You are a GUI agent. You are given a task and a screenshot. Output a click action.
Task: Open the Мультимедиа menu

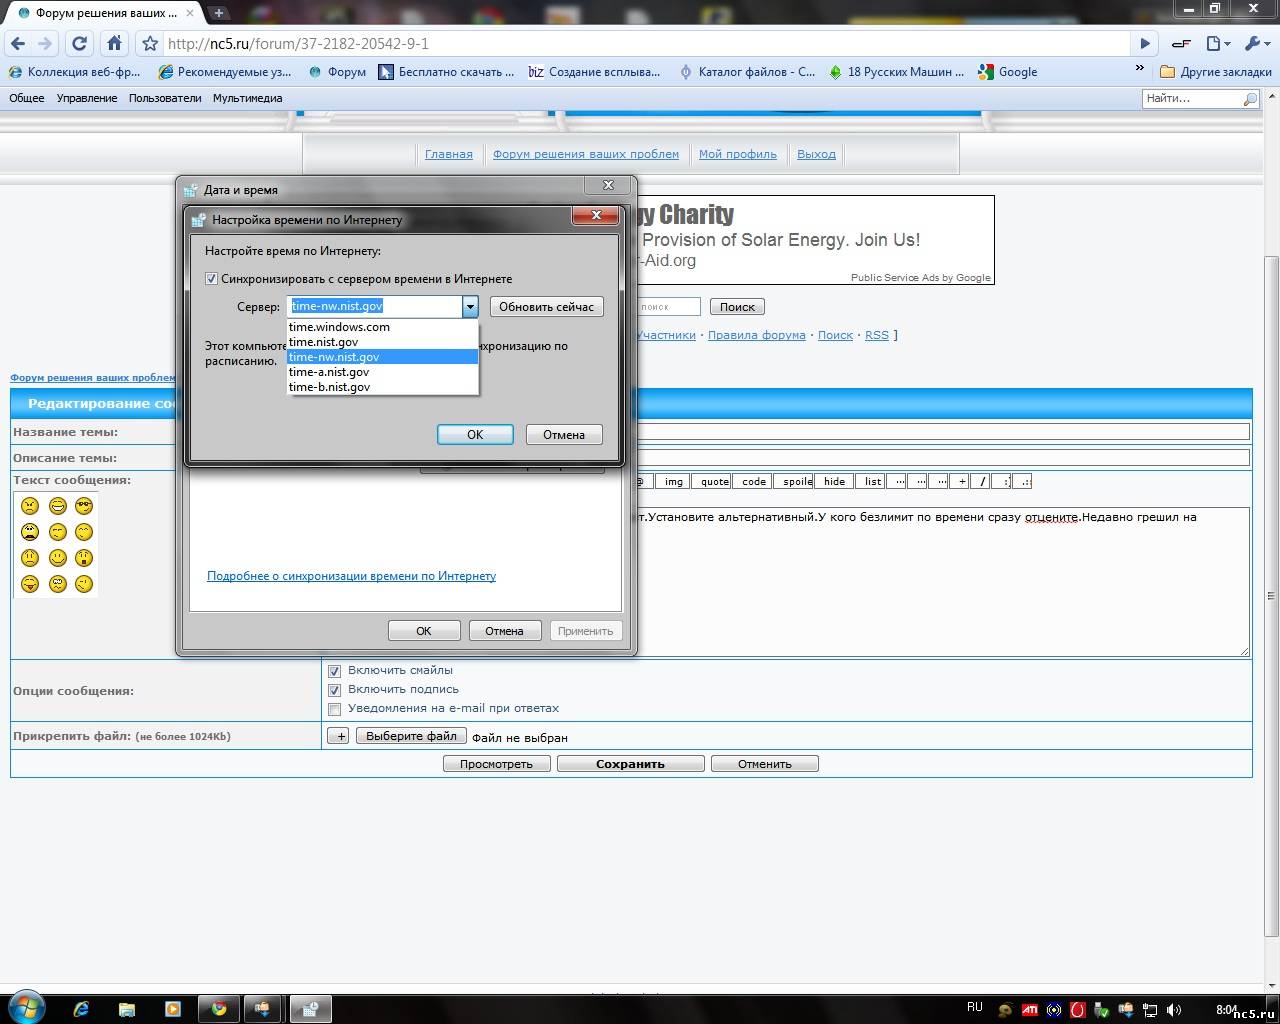coord(247,98)
